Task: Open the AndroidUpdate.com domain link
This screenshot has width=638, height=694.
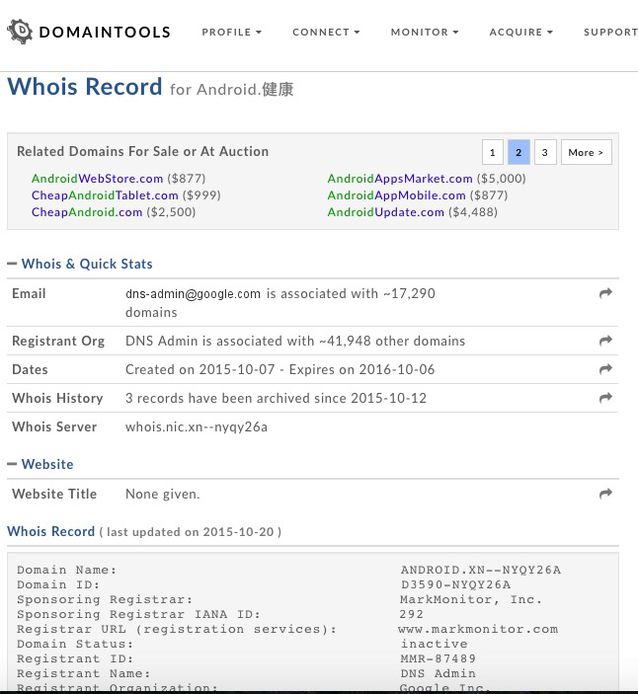Action: (x=385, y=212)
